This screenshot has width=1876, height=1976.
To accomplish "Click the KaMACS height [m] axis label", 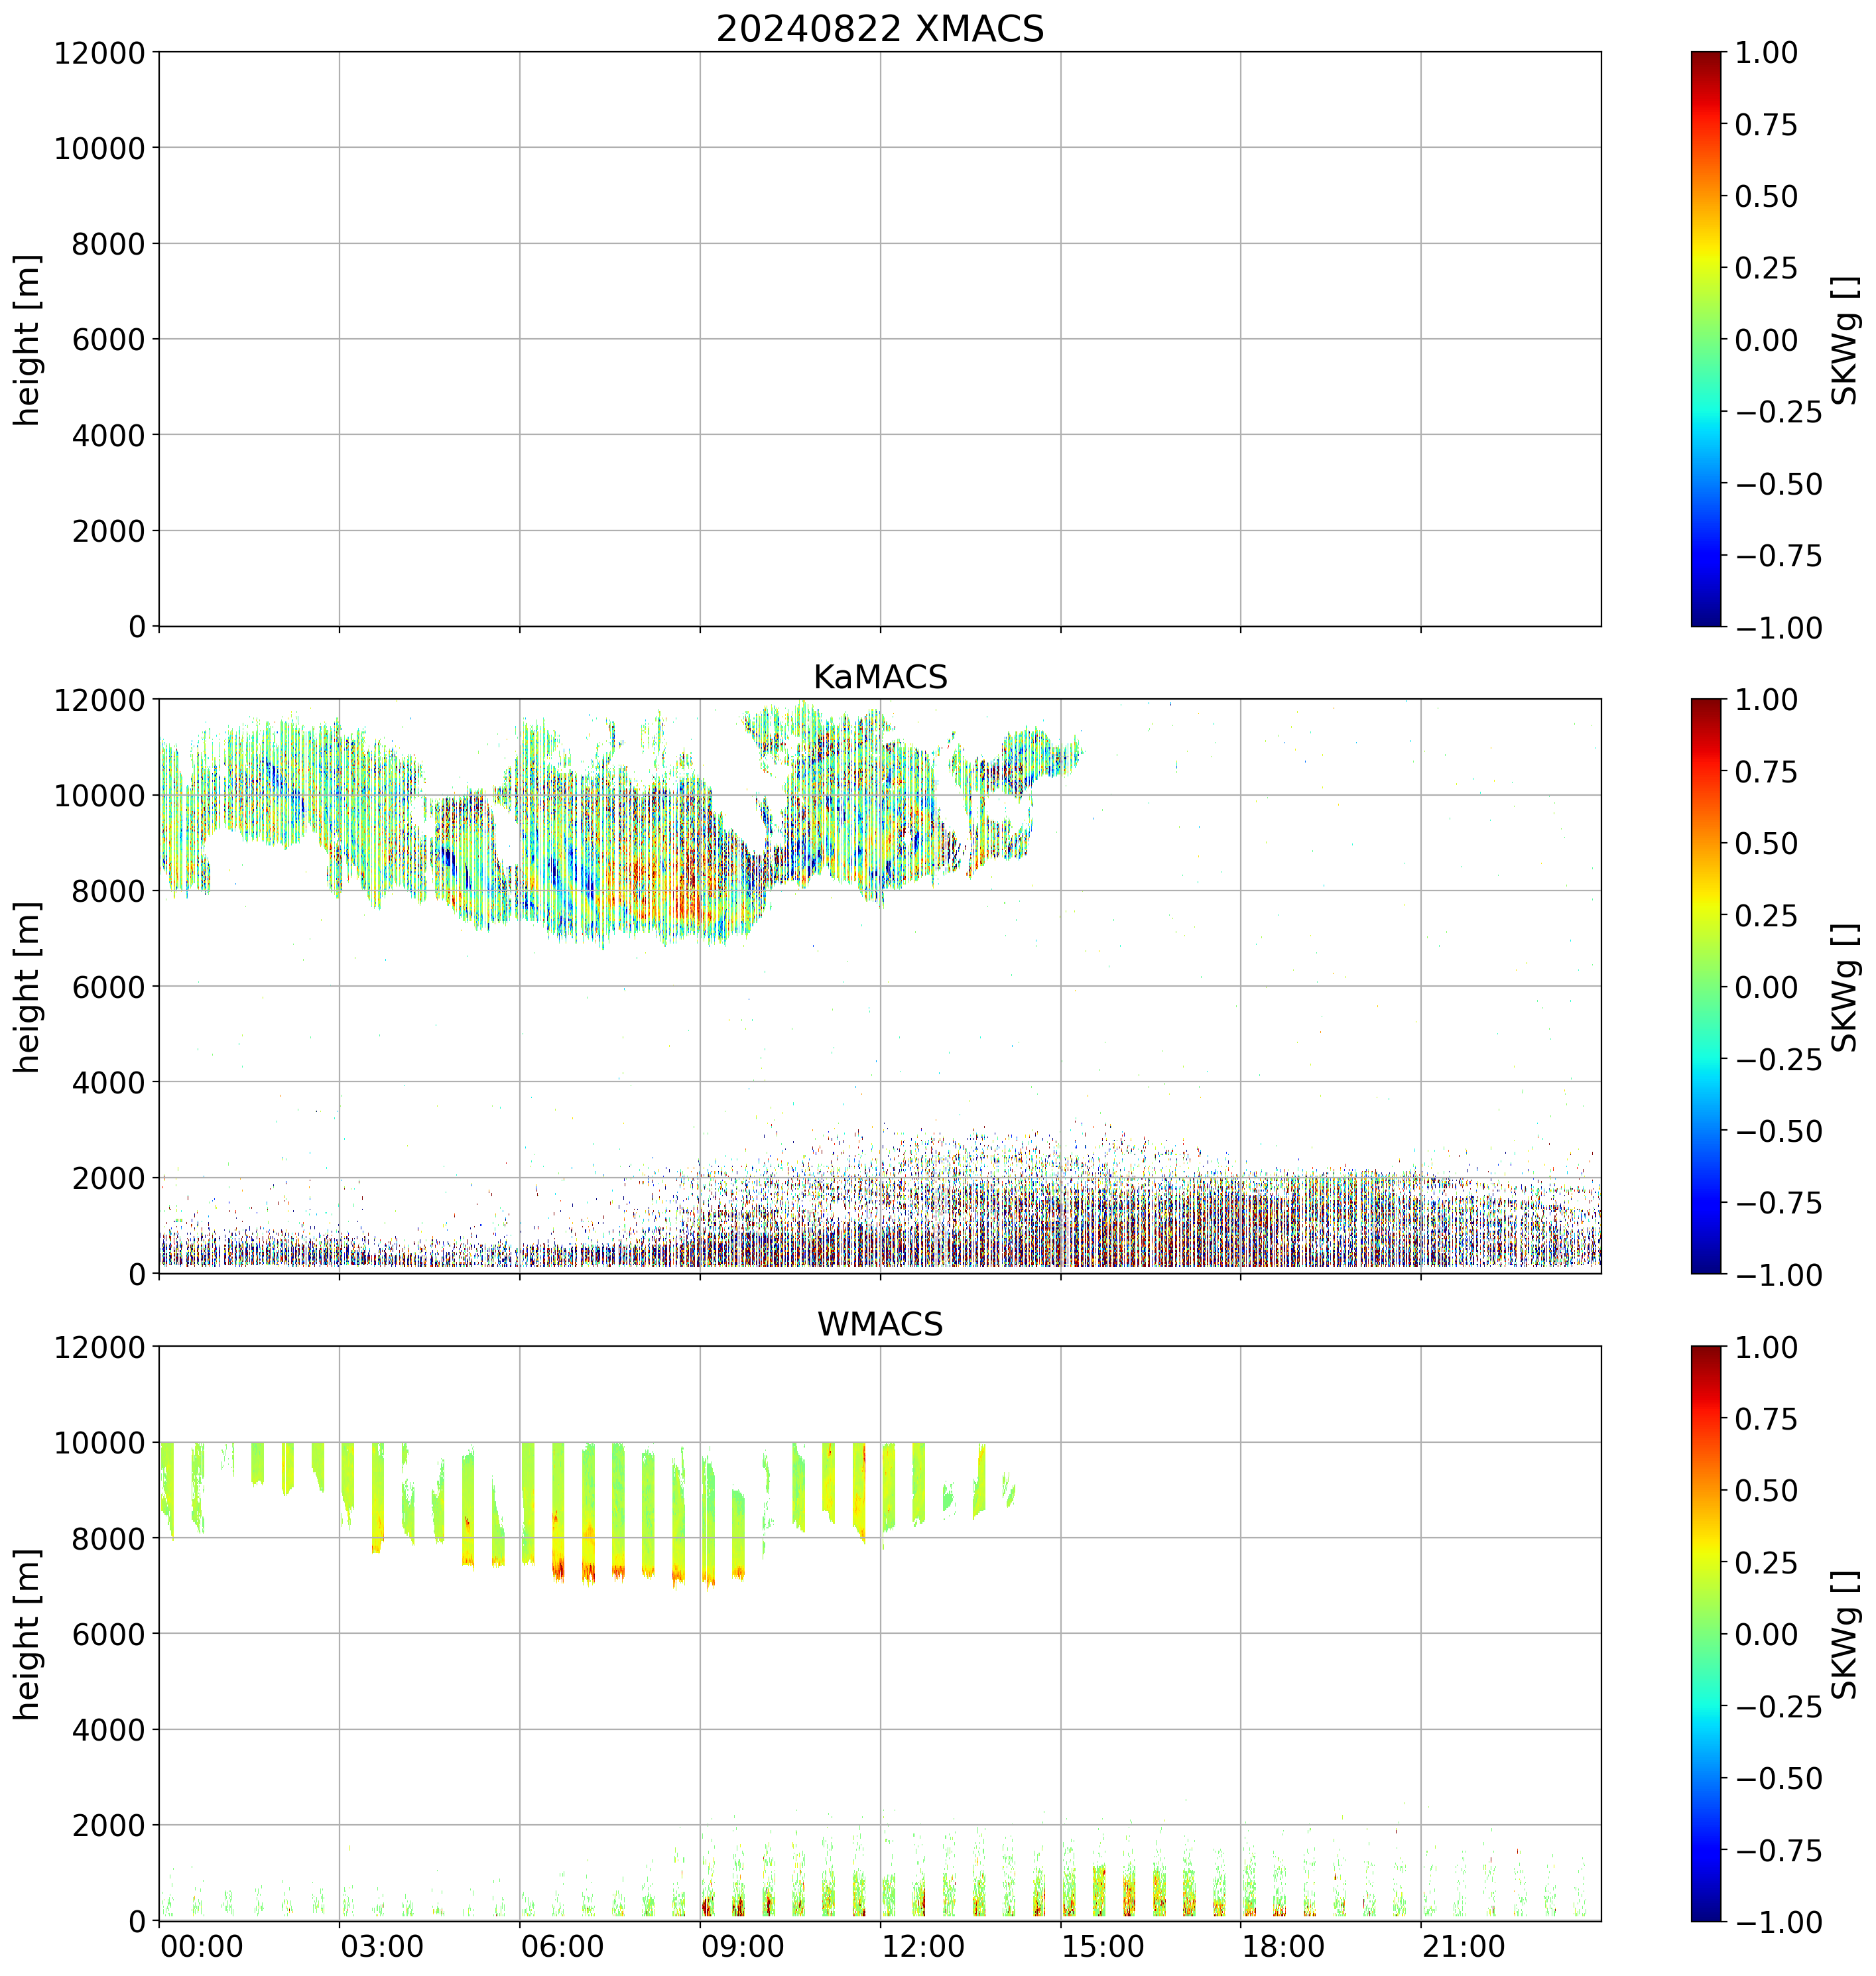I will (x=28, y=987).
